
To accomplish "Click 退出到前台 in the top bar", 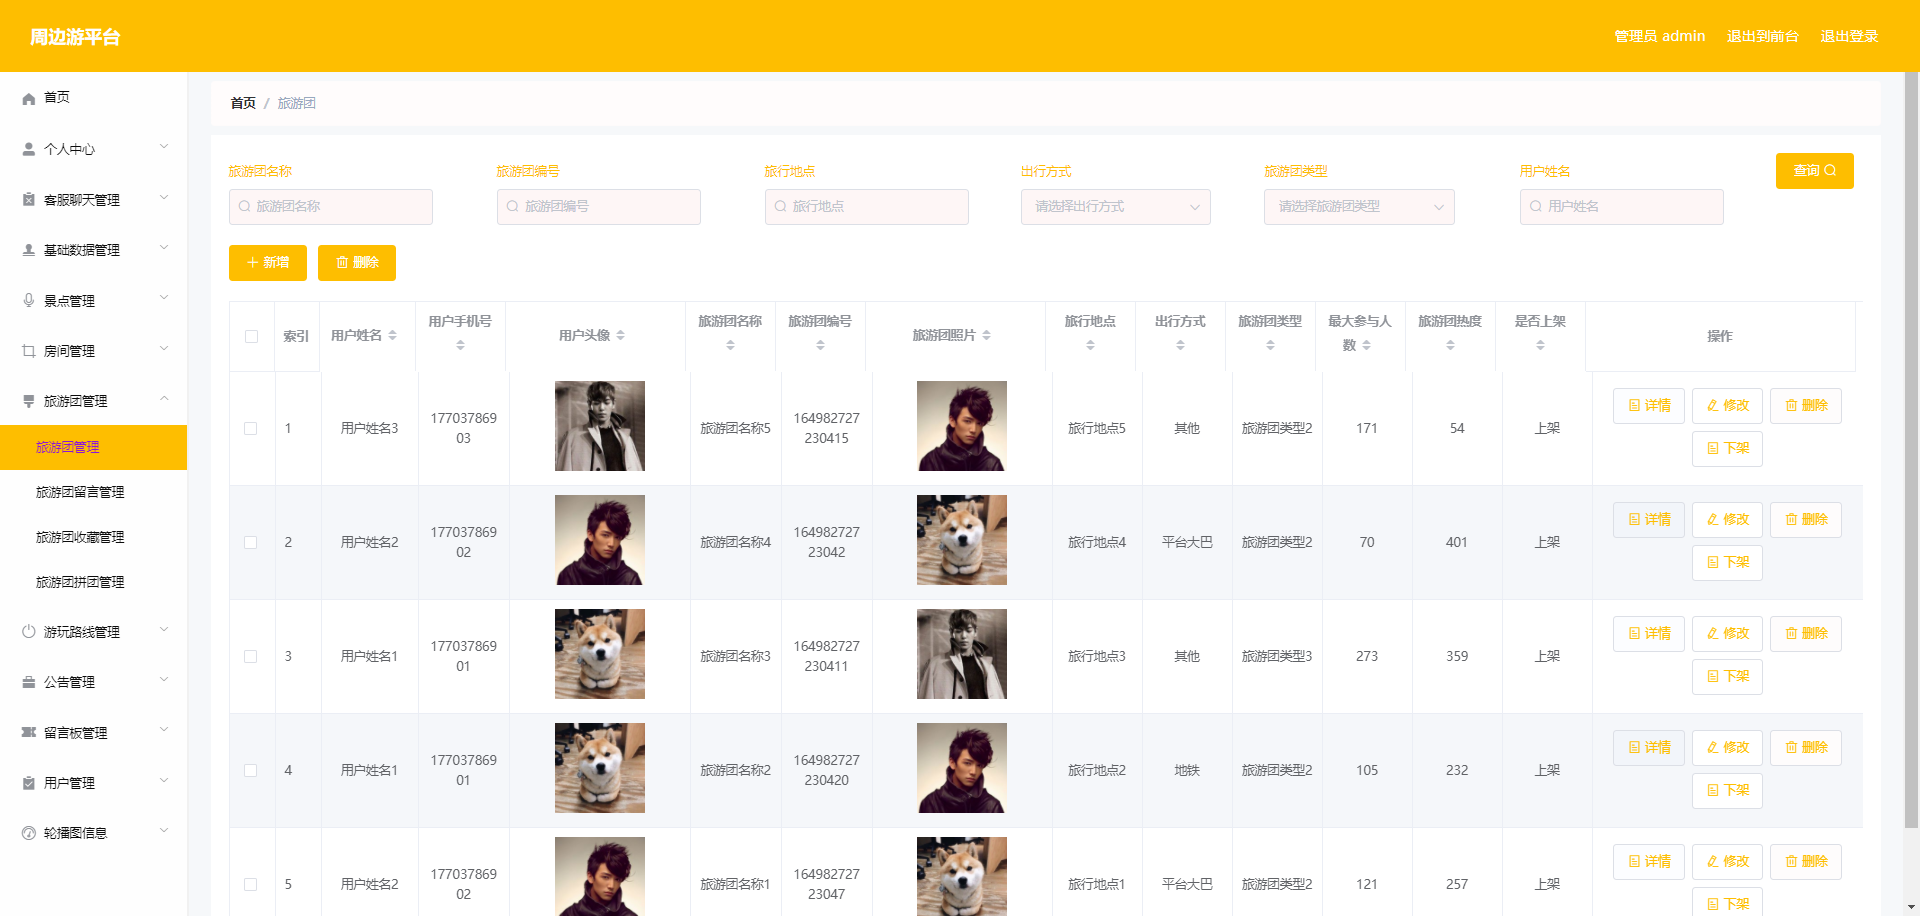I will click(1762, 36).
